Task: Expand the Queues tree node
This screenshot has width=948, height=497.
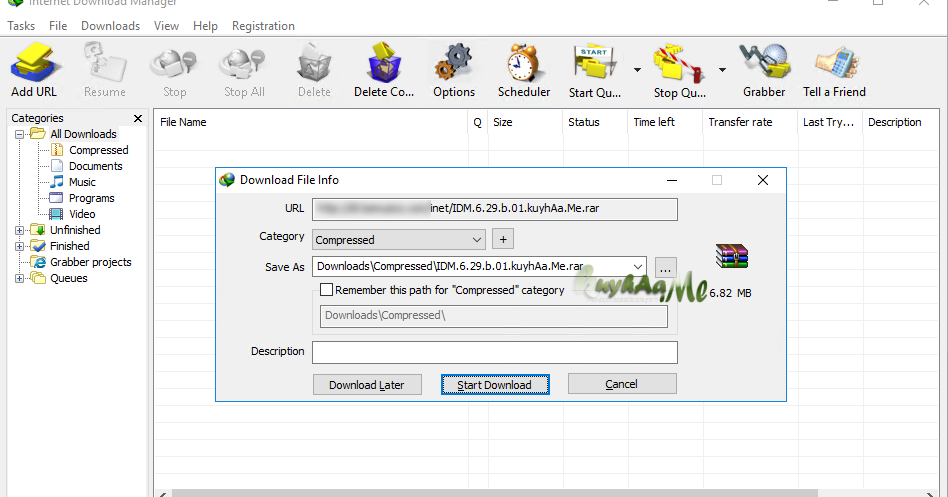Action: (x=19, y=278)
